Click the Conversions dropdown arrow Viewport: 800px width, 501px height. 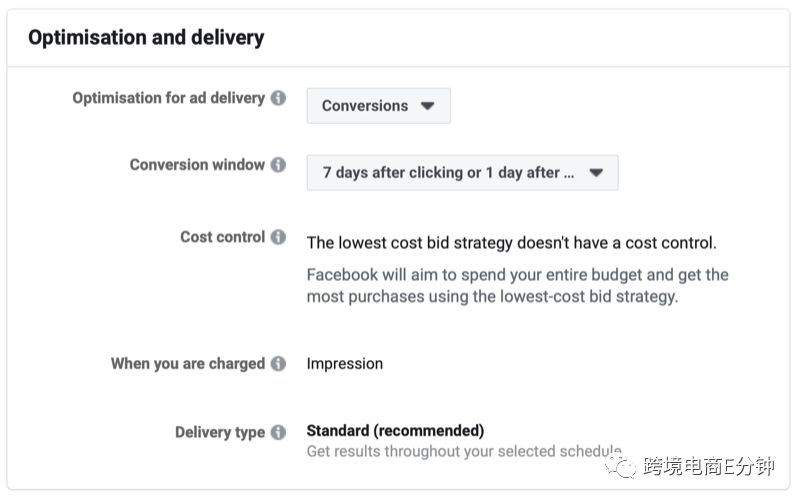[428, 106]
